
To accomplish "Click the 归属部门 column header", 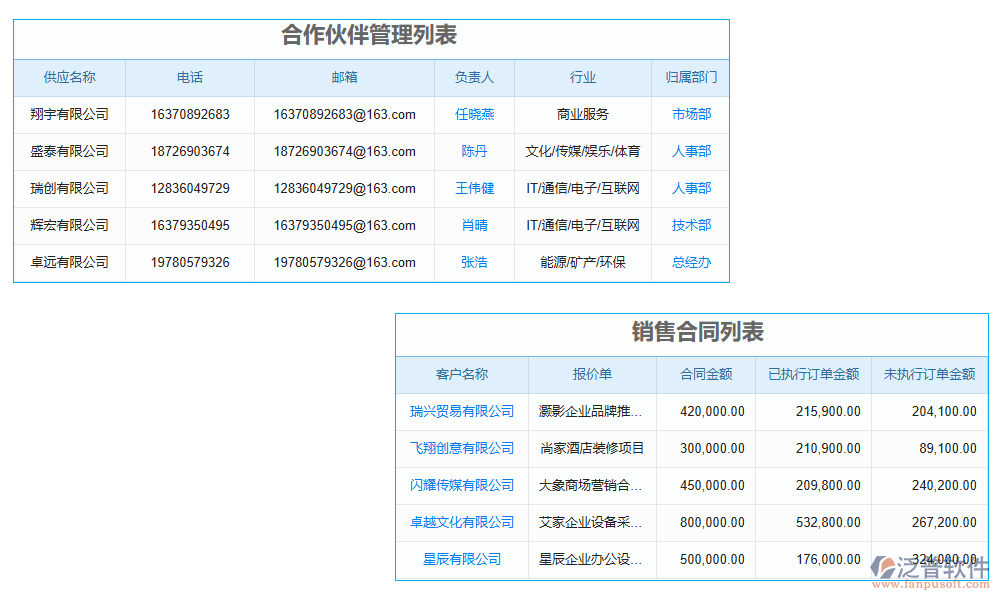I will click(x=690, y=78).
